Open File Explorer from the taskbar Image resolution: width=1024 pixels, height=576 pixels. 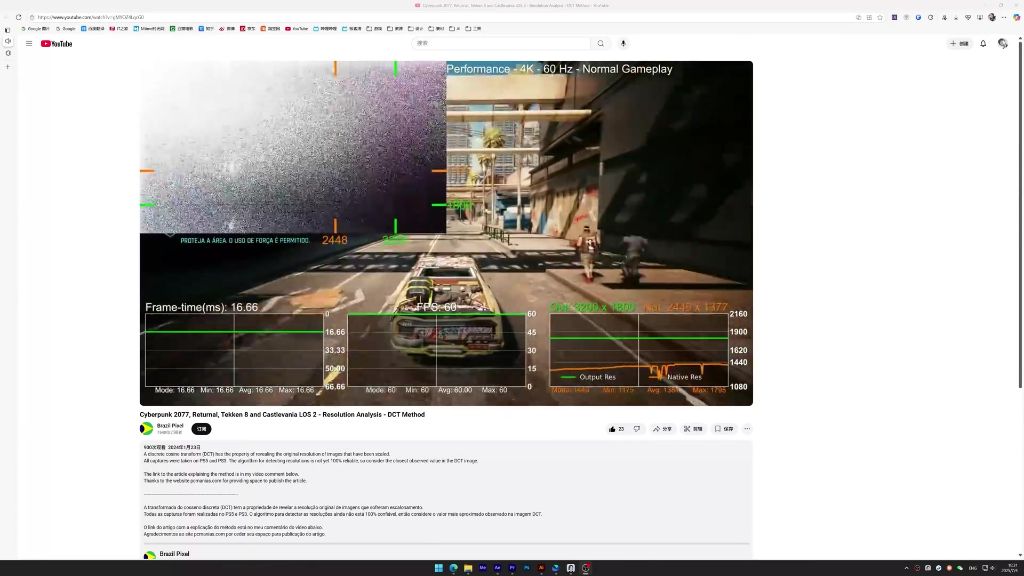pyautogui.click(x=468, y=568)
